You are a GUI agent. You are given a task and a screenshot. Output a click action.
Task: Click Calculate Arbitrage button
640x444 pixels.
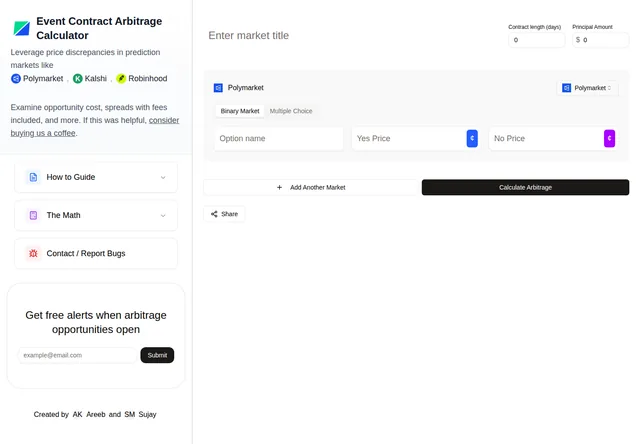[525, 187]
